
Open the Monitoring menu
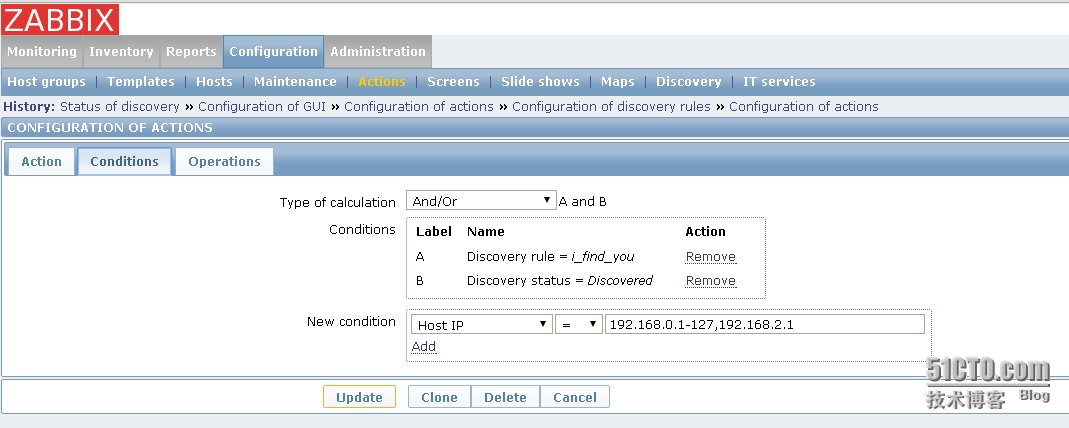pos(42,52)
